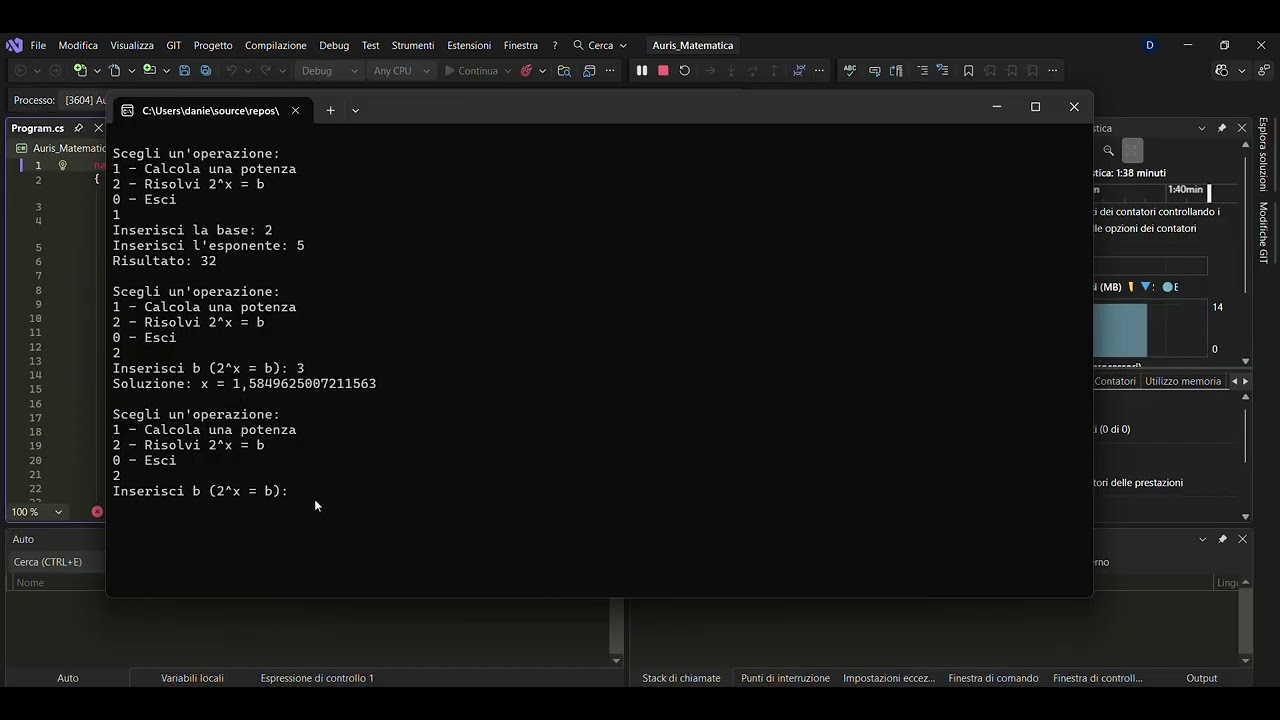1280x720 pixels.
Task: Open the Debug configuration dropdown
Action: [329, 71]
